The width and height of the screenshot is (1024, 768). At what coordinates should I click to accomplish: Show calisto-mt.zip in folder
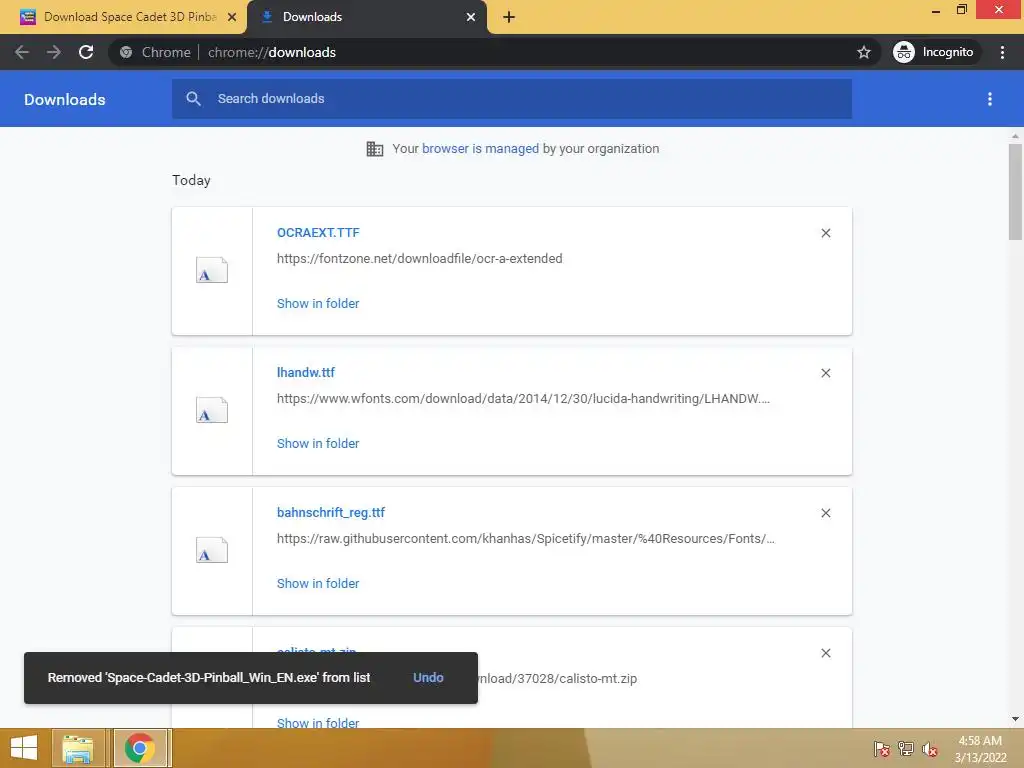pos(318,722)
